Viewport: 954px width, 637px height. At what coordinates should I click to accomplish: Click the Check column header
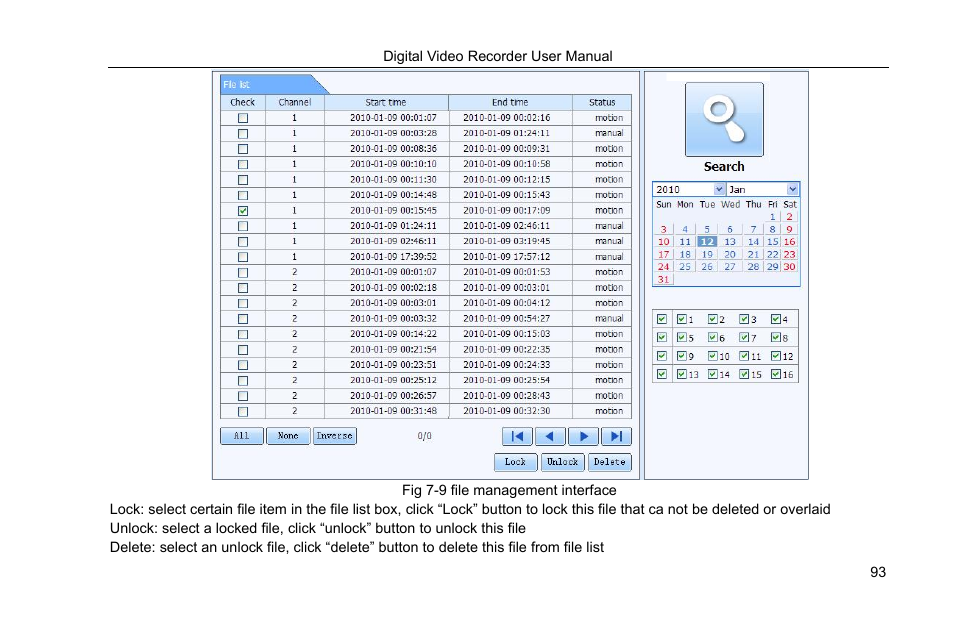242,102
